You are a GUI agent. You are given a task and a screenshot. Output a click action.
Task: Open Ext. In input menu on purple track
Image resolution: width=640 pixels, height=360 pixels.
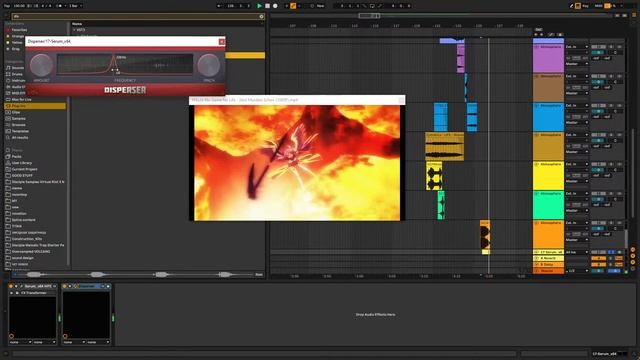(x=577, y=47)
